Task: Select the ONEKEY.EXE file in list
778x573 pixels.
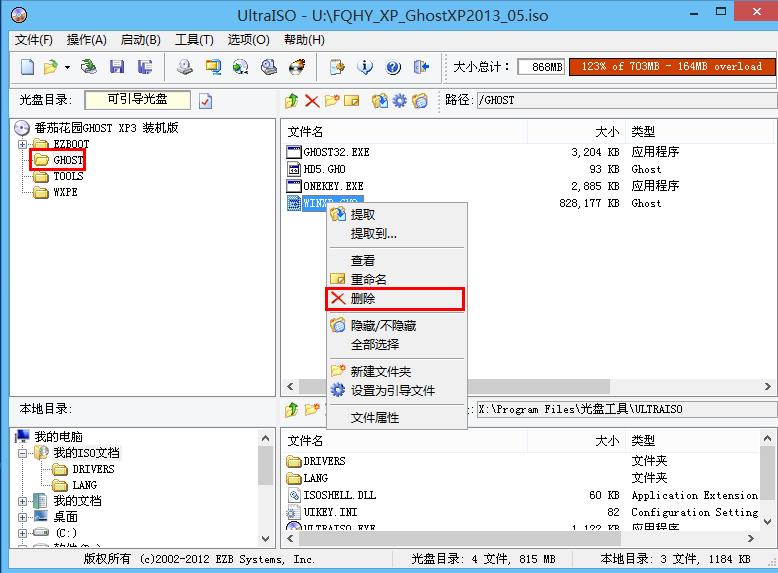Action: 333,186
